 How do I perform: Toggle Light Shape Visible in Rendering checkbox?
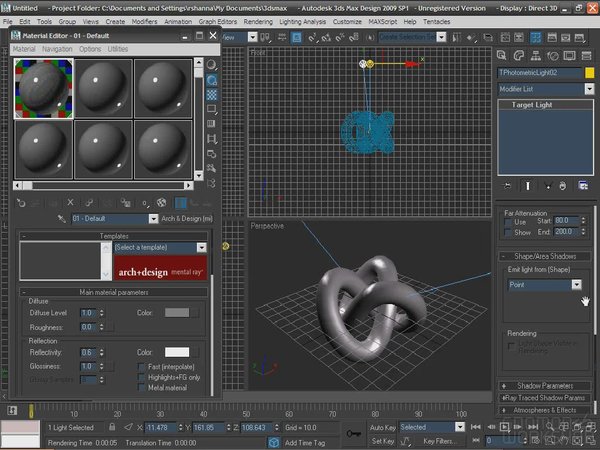tap(511, 346)
